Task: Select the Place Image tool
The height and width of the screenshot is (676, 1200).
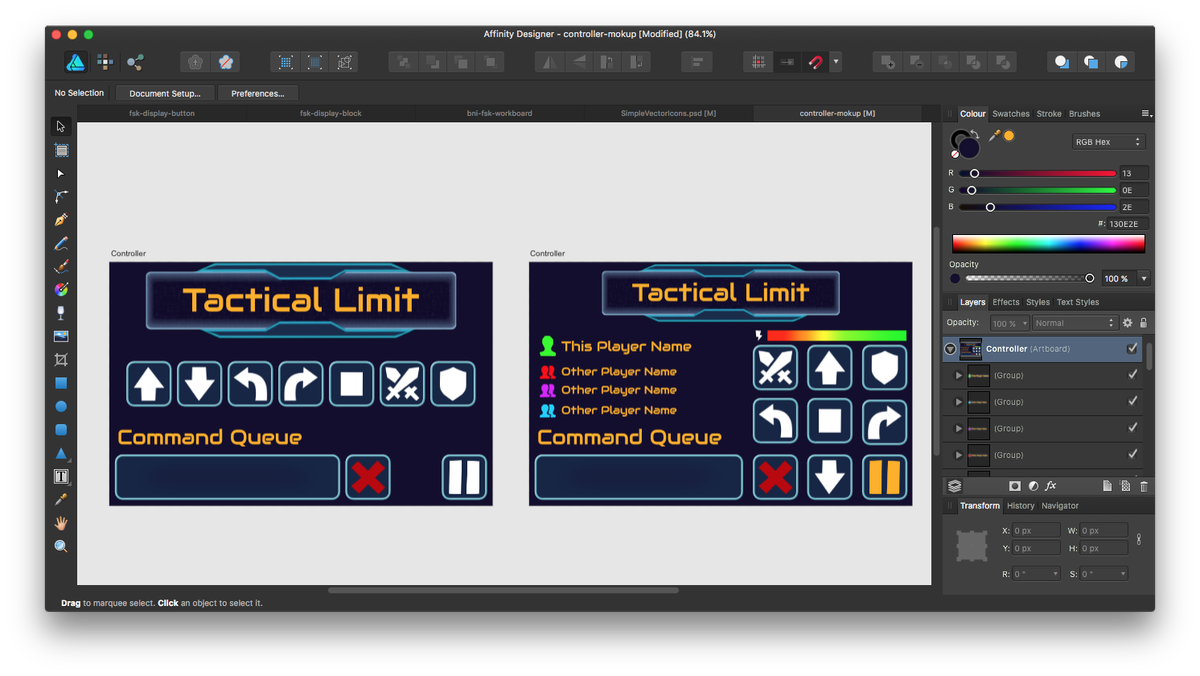Action: click(61, 337)
